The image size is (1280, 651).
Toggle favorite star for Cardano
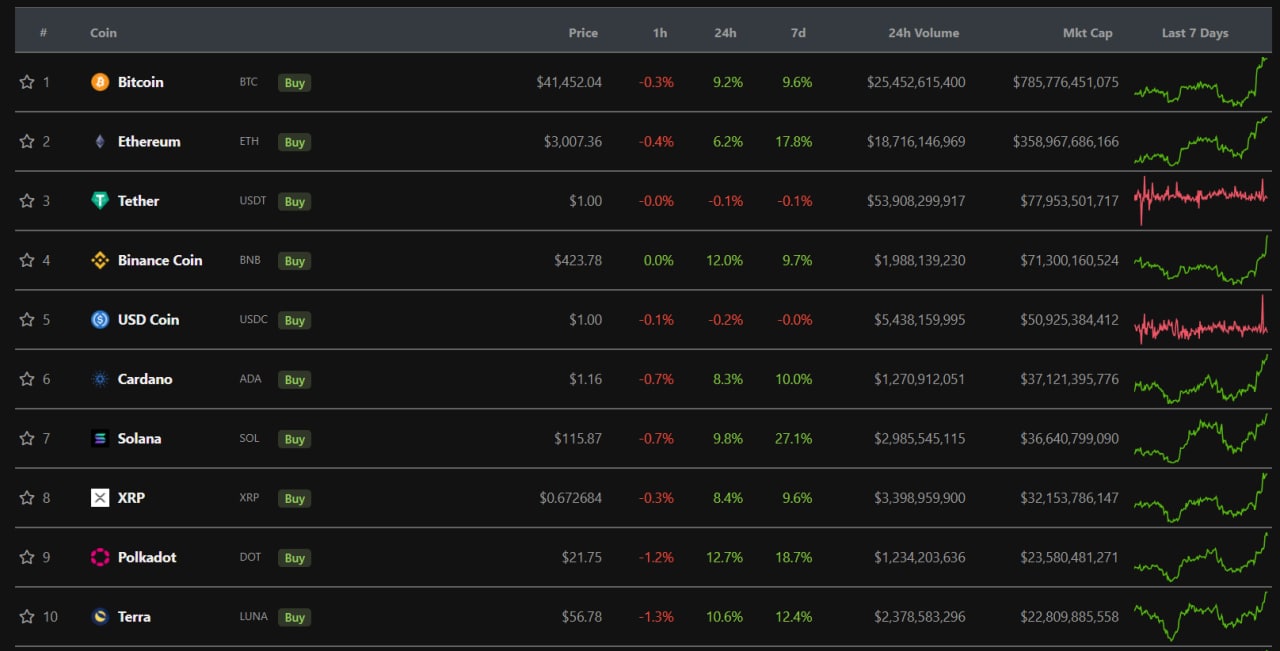pos(27,379)
